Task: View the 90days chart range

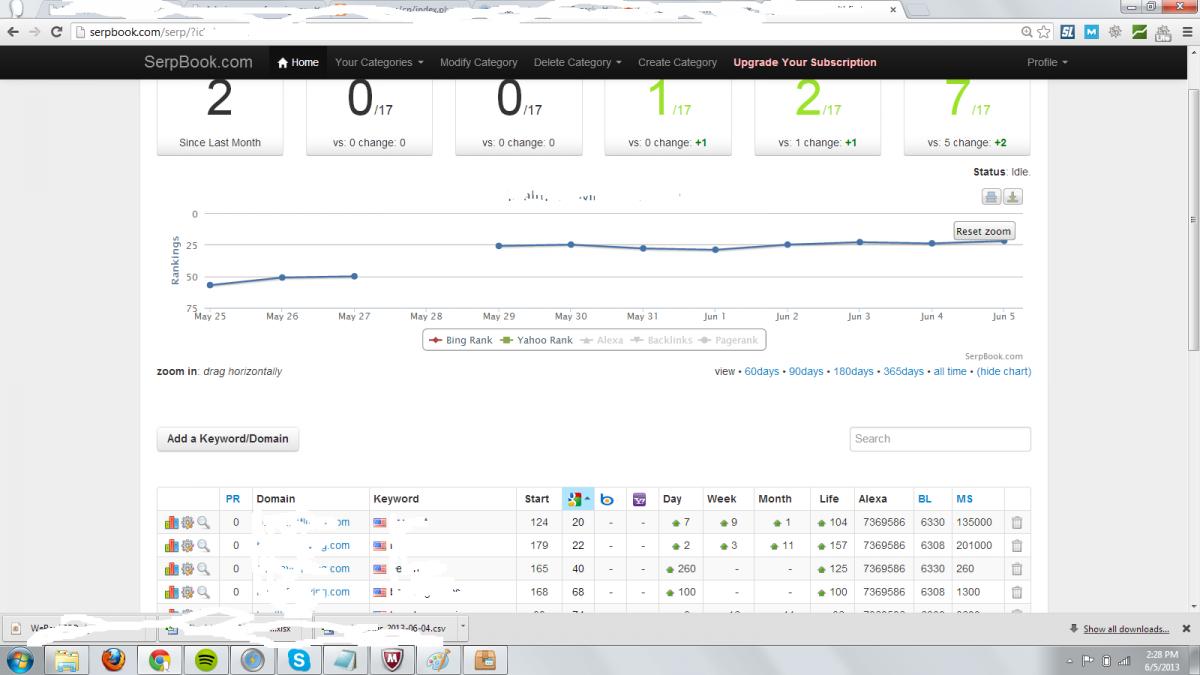Action: pyautogui.click(x=806, y=372)
